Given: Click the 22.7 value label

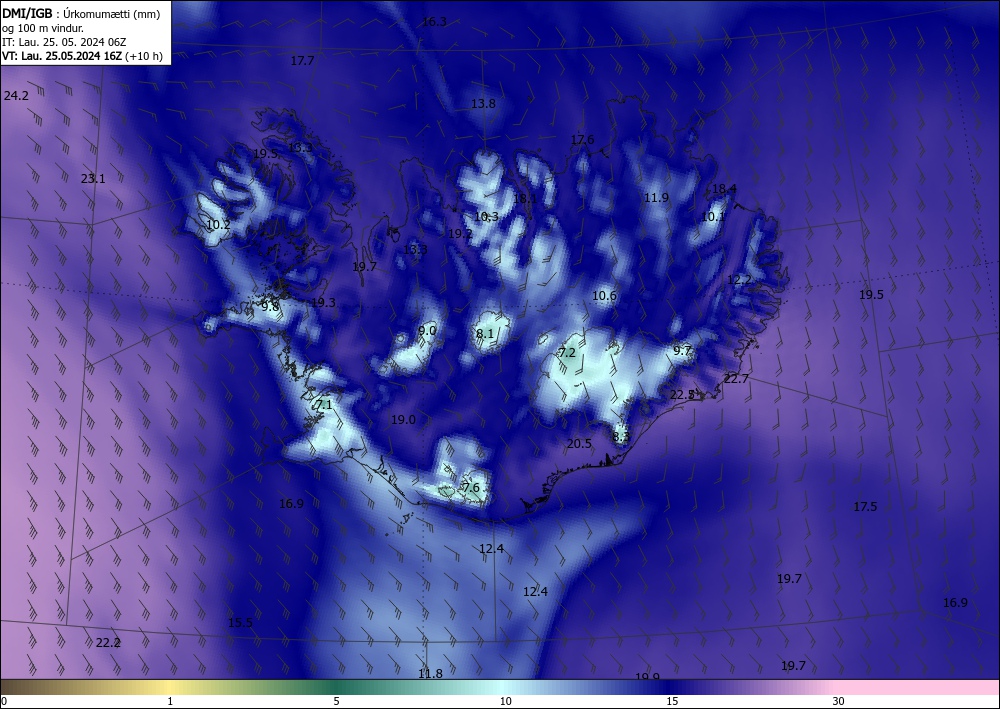Looking at the screenshot, I should point(736,379).
